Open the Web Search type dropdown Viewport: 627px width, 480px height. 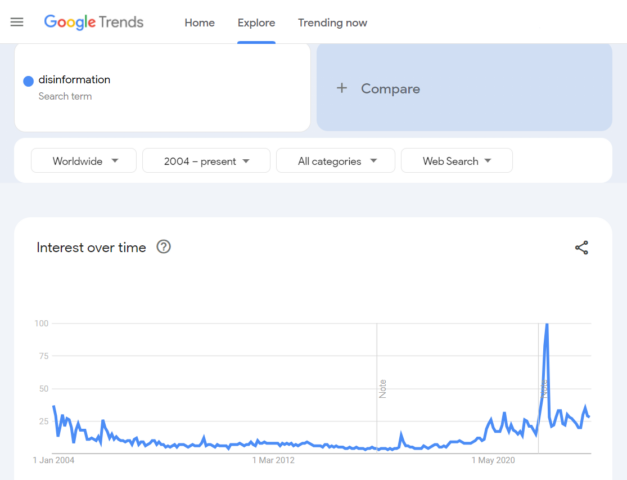click(456, 161)
